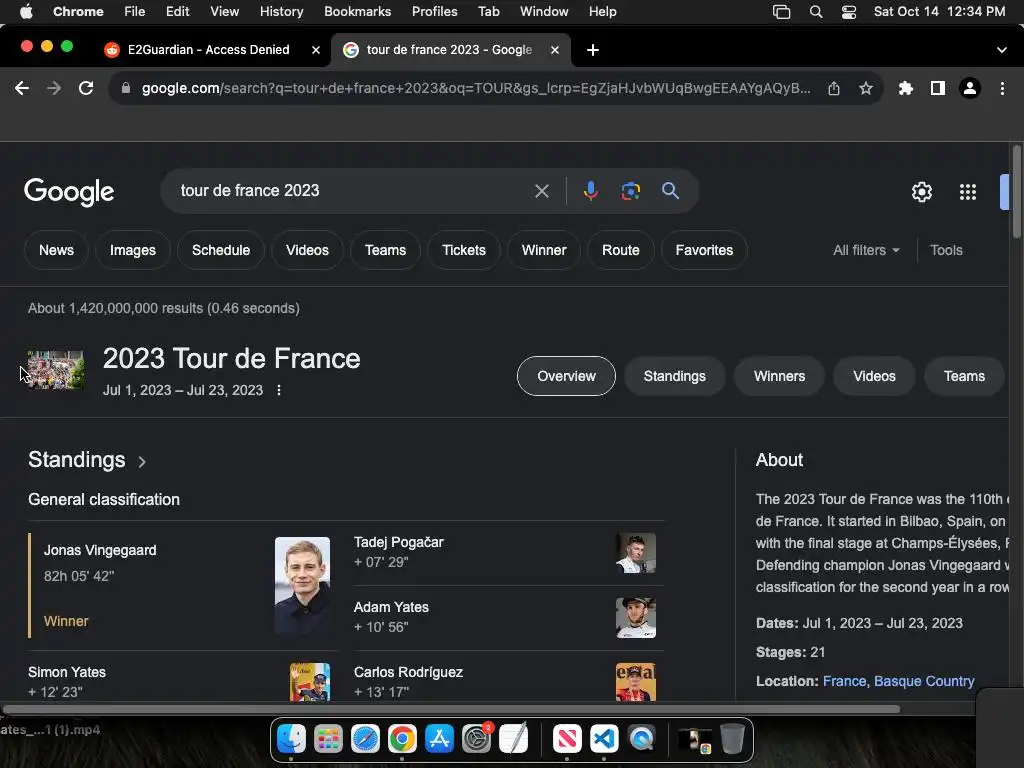This screenshot has width=1024, height=768.
Task: Expand the Standings section chevron
Action: pyautogui.click(x=142, y=462)
